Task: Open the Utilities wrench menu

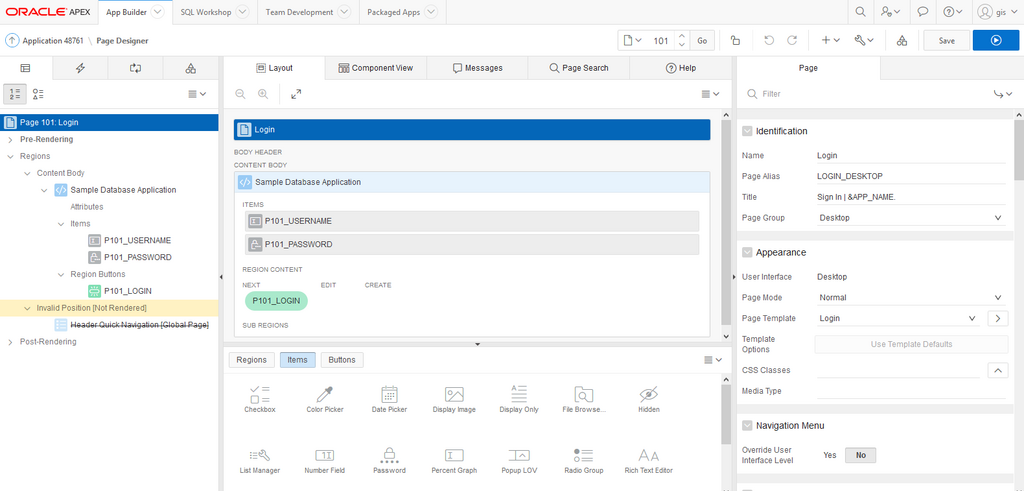Action: click(x=864, y=40)
